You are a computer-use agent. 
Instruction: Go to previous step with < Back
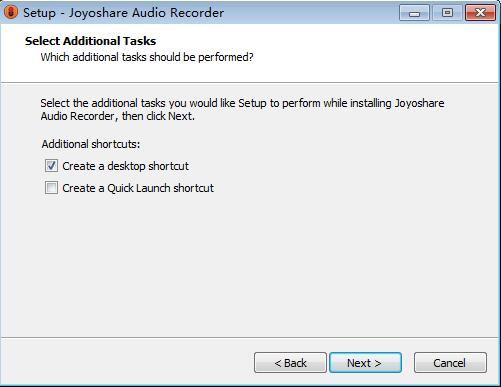pos(290,363)
